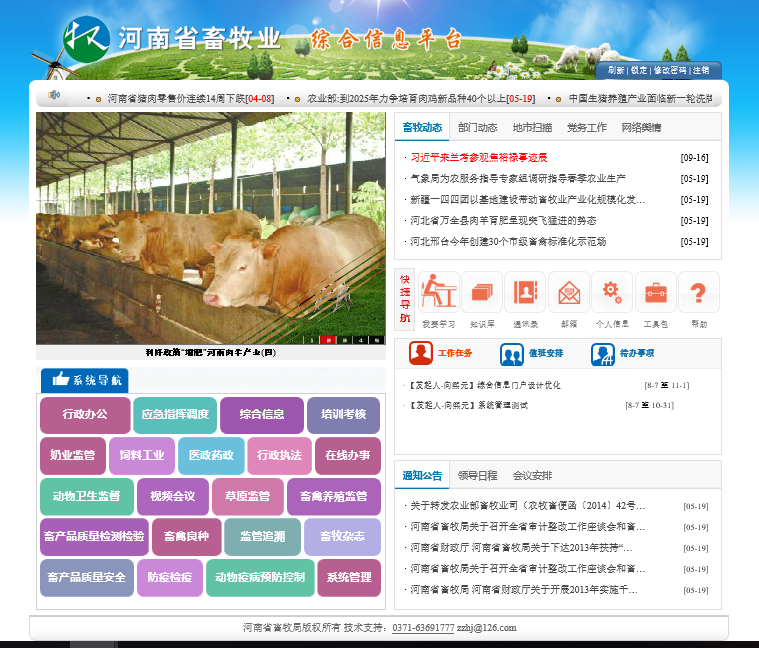The width and height of the screenshot is (759, 648).
Task: Click 锁定 in the header bar
Action: 638,70
